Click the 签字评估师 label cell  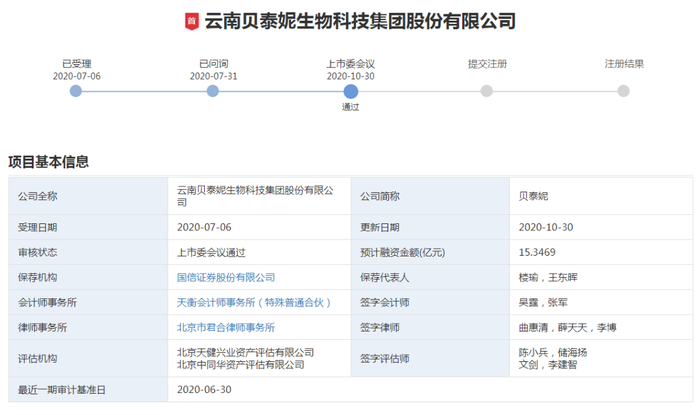[430, 358]
